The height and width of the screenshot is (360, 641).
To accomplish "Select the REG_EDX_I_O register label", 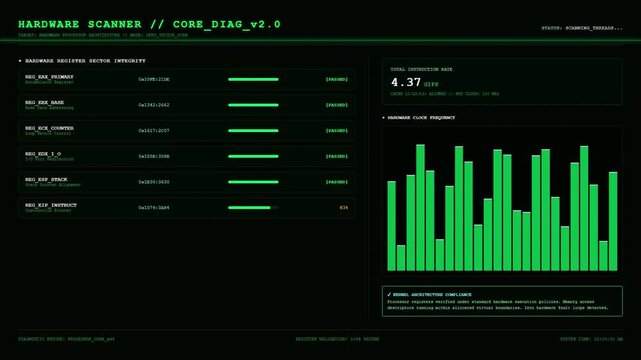I will click(x=43, y=154).
